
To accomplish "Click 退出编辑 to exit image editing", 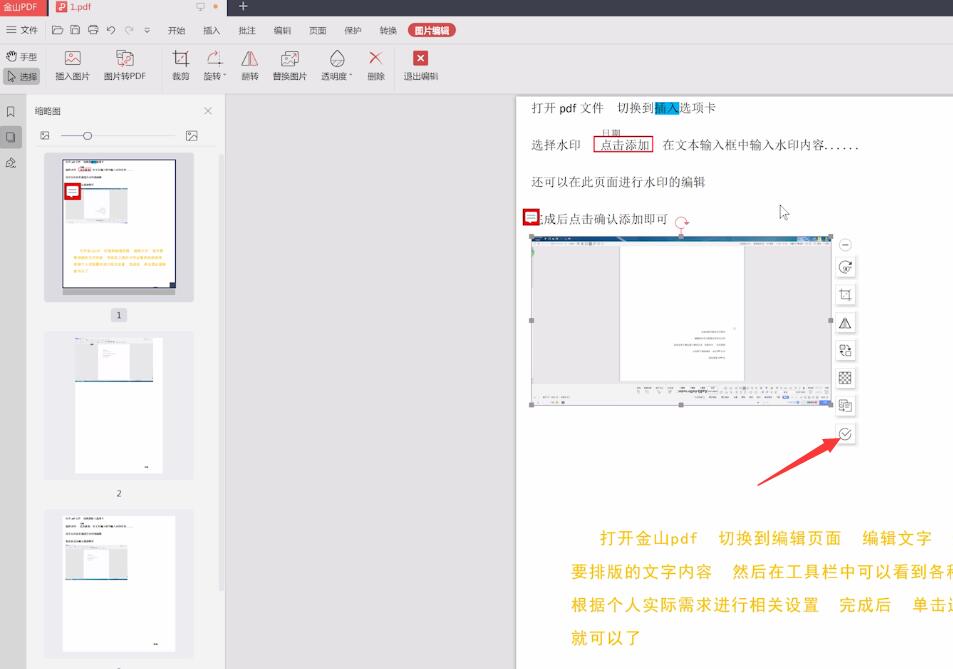I will pos(421,66).
